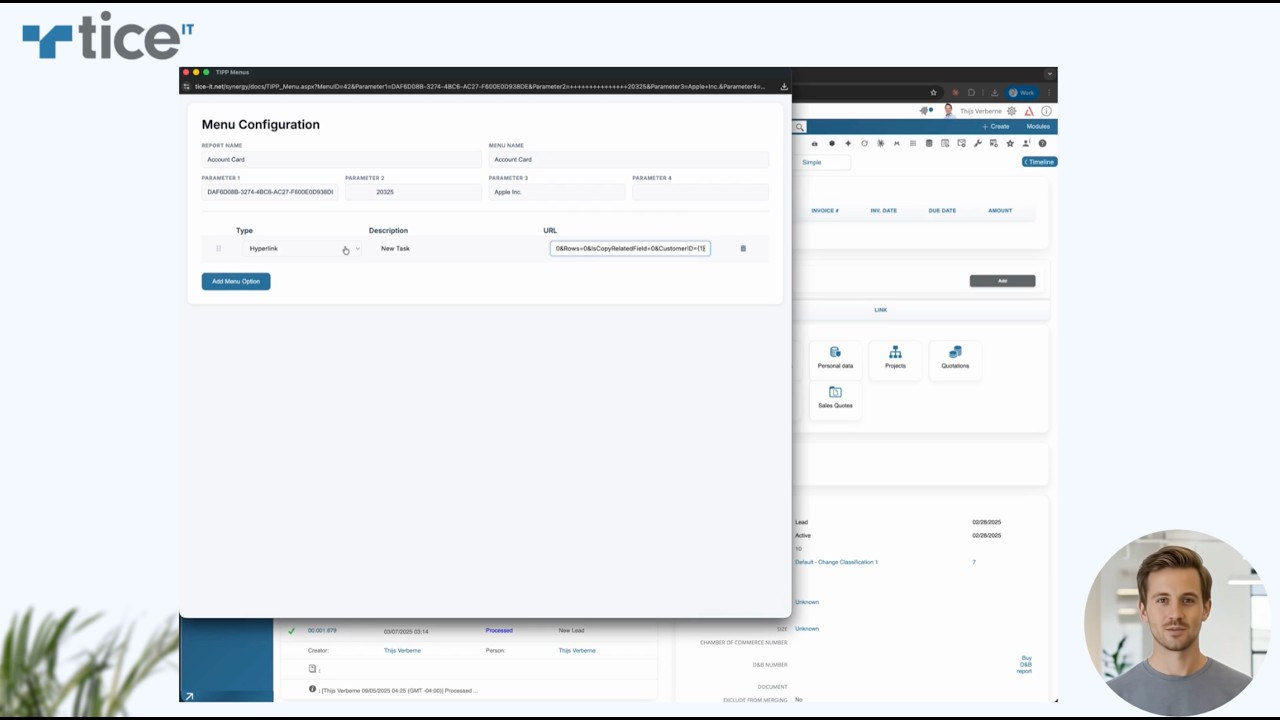Click the New Lead text in request row
Image resolution: width=1280 pixels, height=720 pixels.
click(x=571, y=631)
